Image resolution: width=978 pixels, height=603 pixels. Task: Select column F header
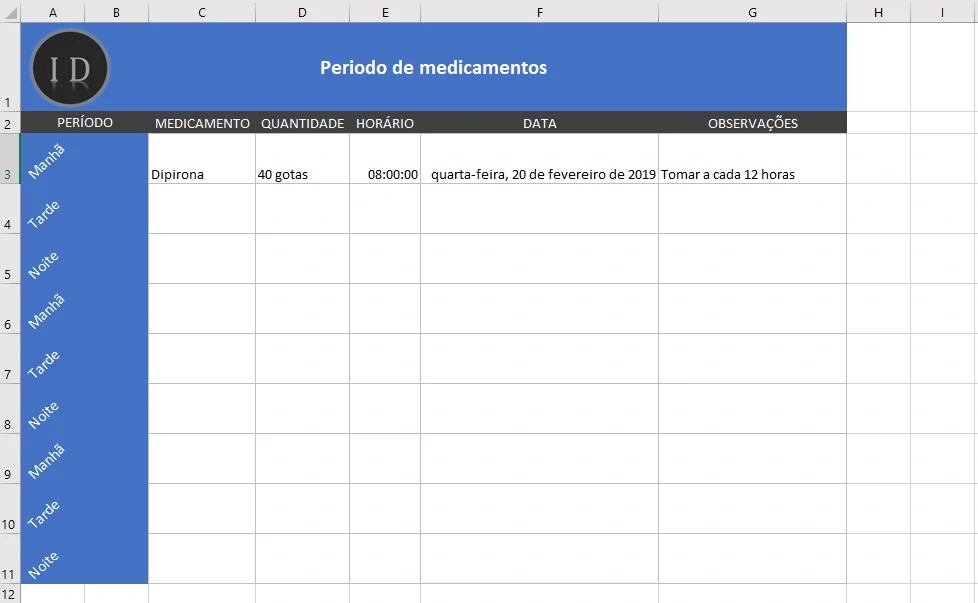(539, 11)
